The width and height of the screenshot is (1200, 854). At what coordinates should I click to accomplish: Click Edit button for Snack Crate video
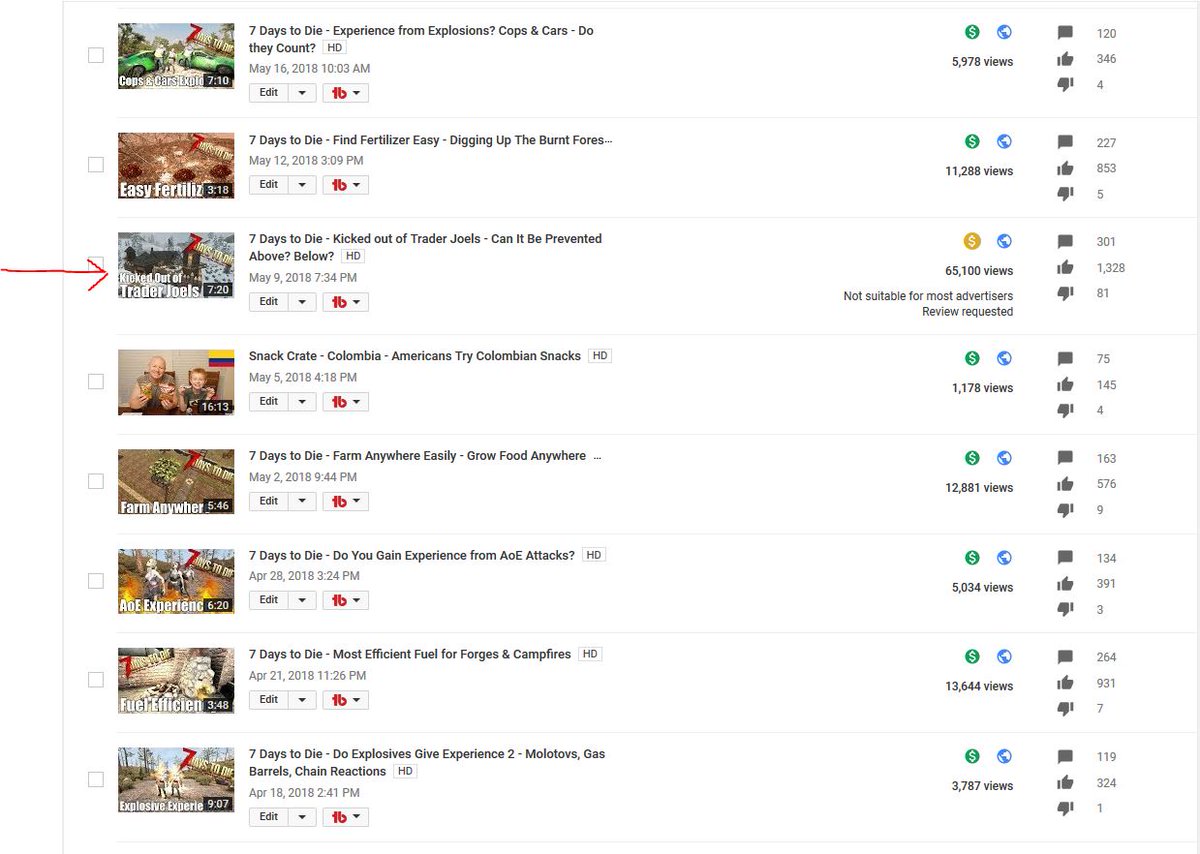pyautogui.click(x=269, y=402)
